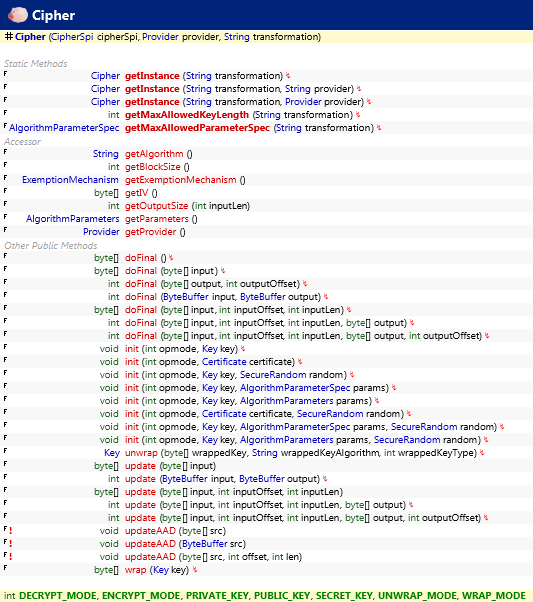
Task: Click the F final marker beside getProvider
Action: pos(5,230)
